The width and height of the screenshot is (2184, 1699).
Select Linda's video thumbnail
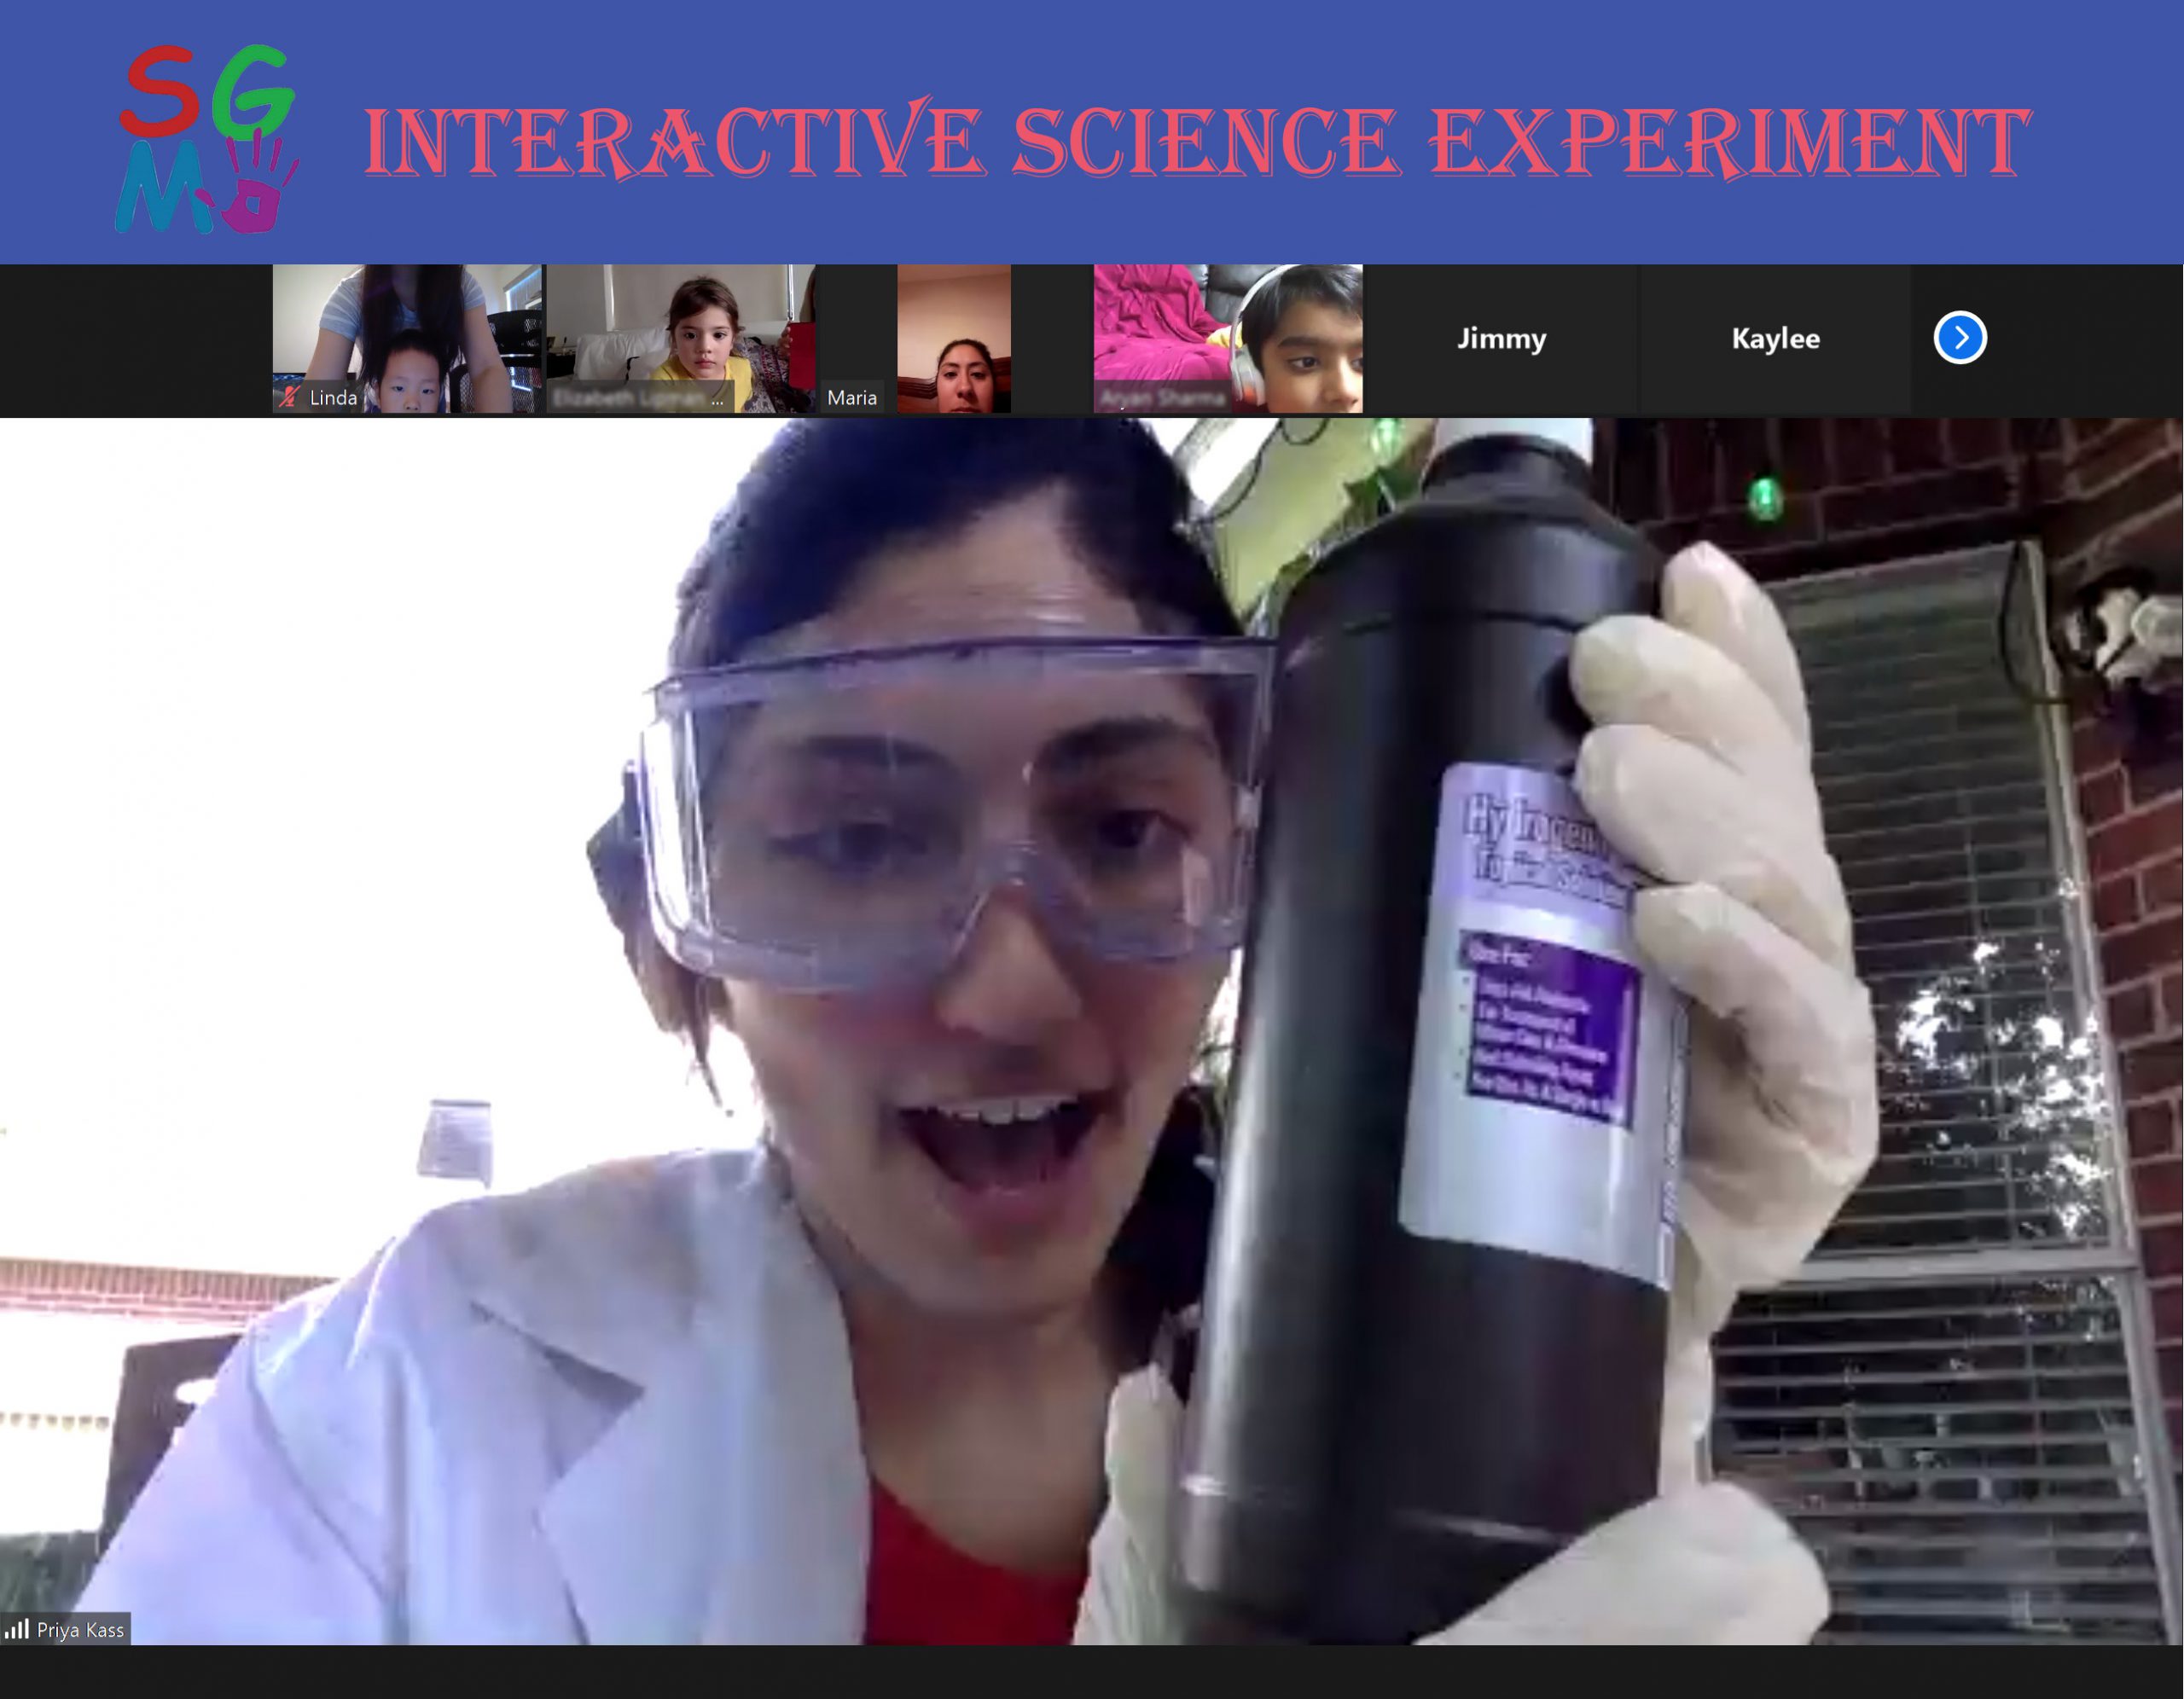point(407,338)
